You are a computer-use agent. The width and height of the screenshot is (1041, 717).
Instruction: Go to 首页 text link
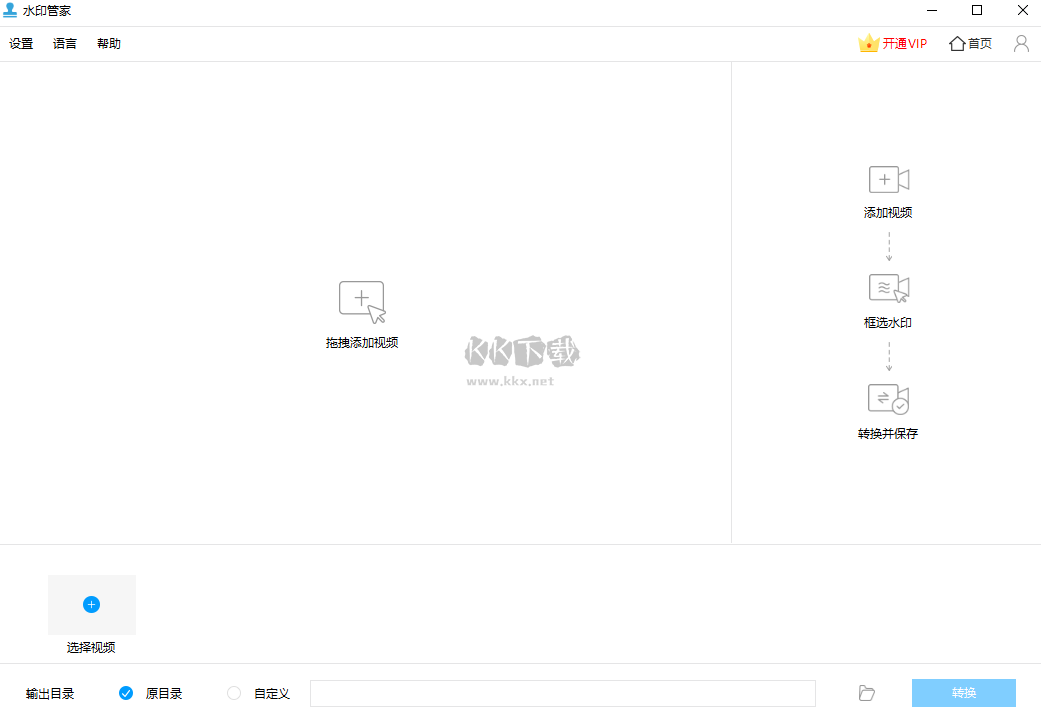click(x=980, y=44)
